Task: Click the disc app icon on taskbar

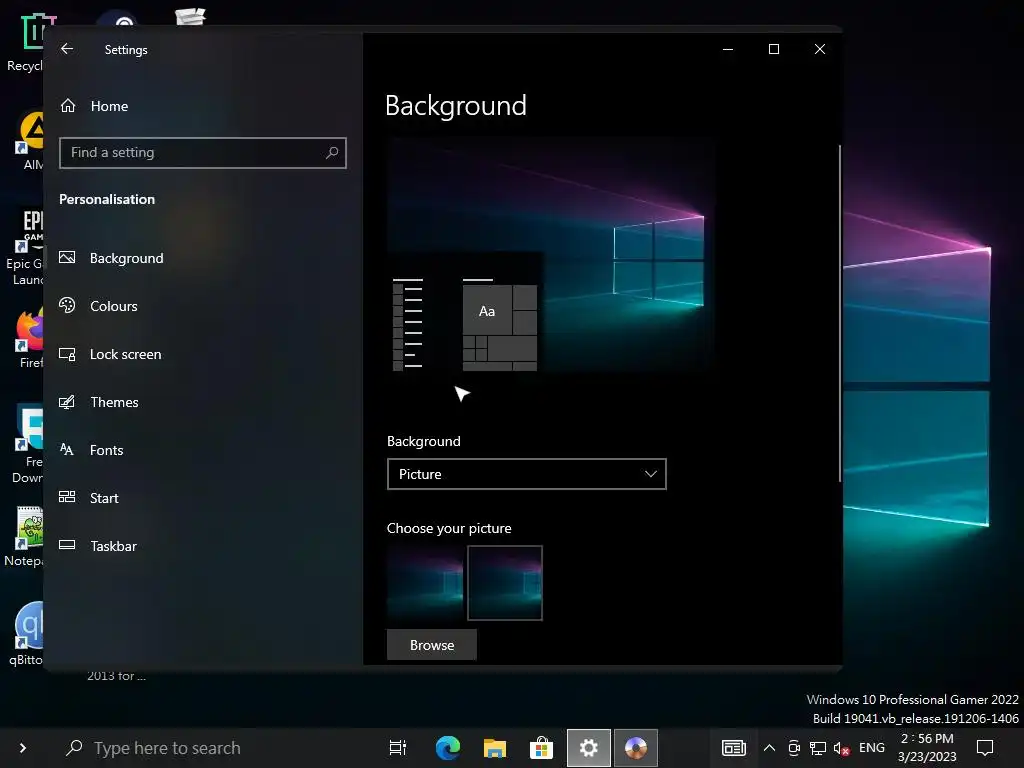Action: [635, 748]
